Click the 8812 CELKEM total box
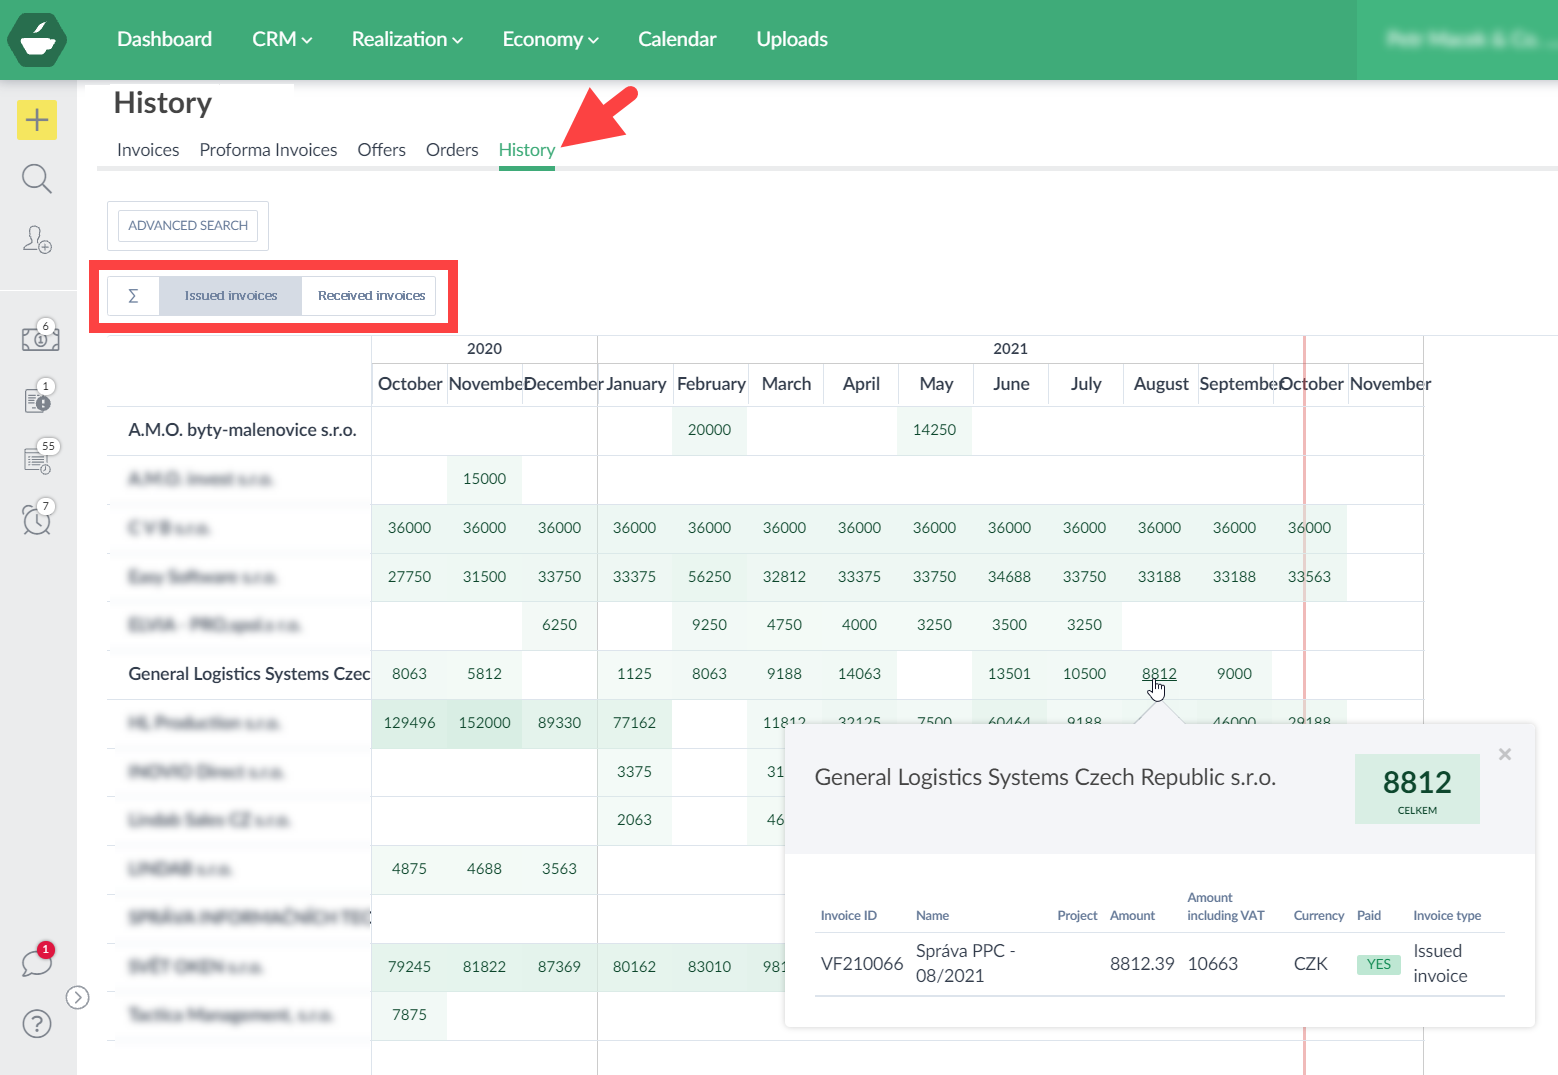The height and width of the screenshot is (1075, 1558). coord(1417,789)
